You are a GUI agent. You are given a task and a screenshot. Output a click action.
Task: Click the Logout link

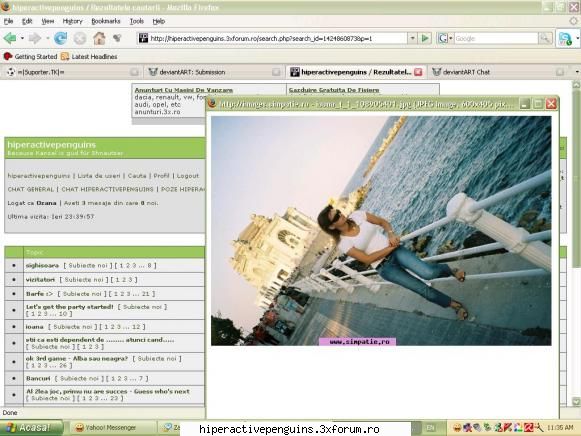(188, 176)
